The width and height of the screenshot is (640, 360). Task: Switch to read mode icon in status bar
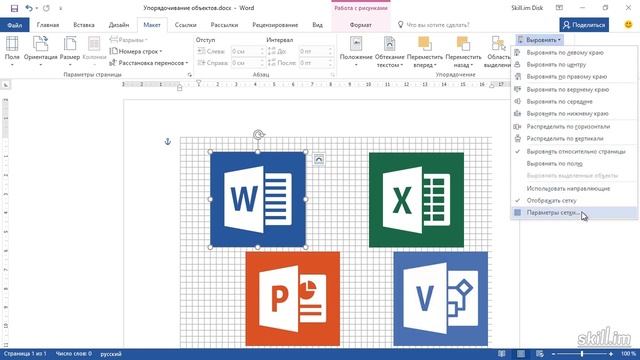(502, 353)
